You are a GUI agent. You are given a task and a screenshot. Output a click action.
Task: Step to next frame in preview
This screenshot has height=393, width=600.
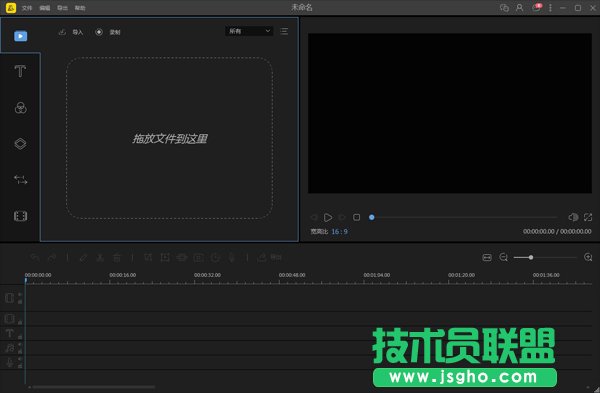(x=342, y=217)
